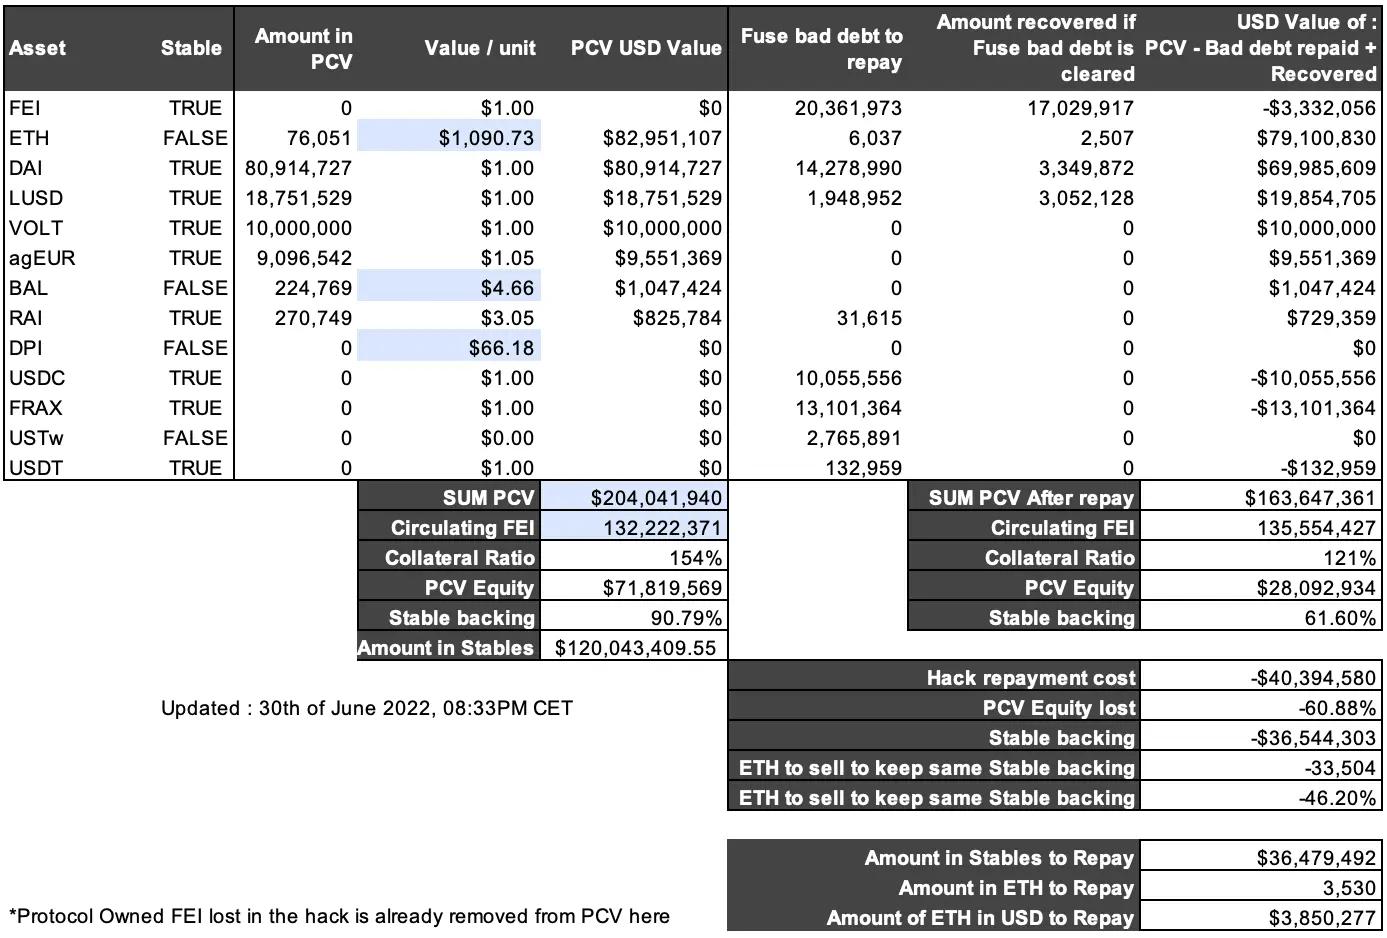Select the ETH value per unit cell $1,090.73
The image size is (1387, 938).
click(x=486, y=138)
